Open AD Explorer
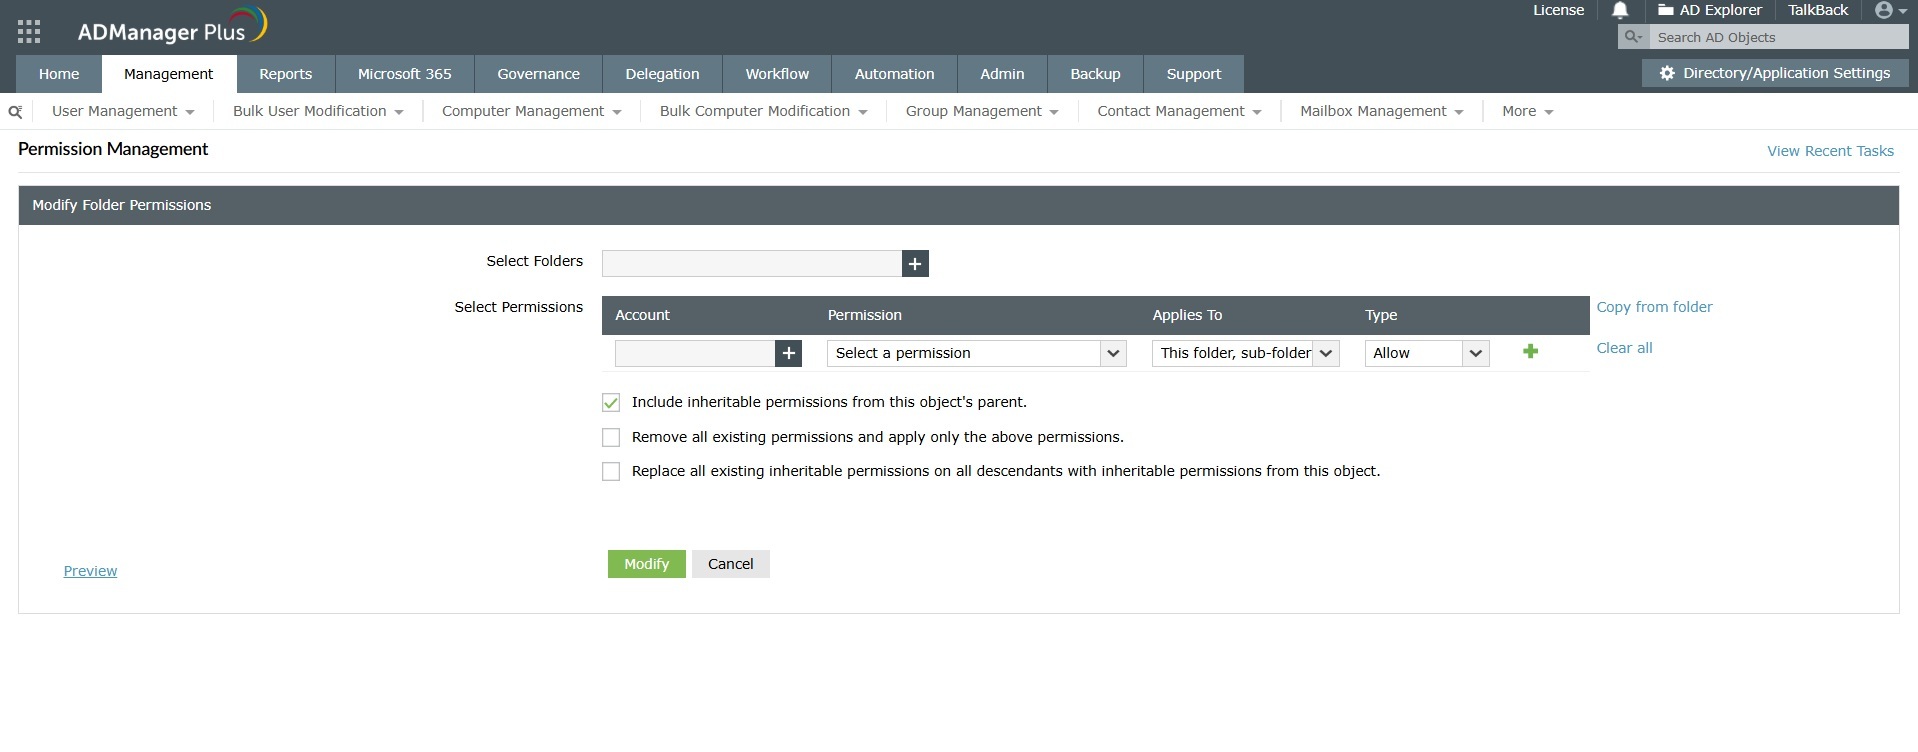The height and width of the screenshot is (752, 1918). click(1710, 10)
